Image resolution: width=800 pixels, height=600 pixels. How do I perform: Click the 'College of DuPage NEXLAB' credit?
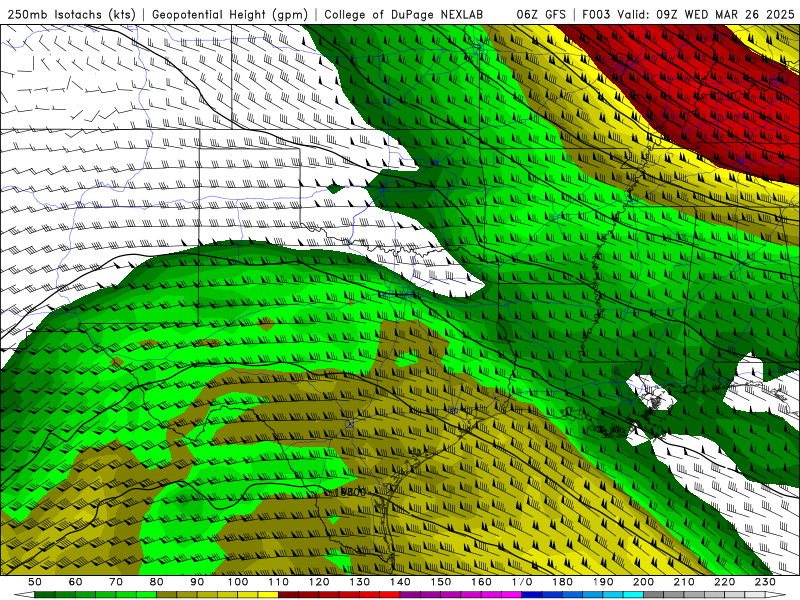[x=403, y=15]
